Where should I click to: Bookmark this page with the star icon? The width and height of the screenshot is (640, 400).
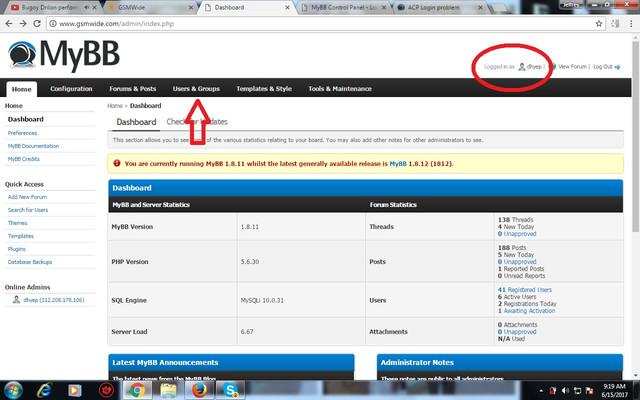pyautogui.click(x=599, y=24)
